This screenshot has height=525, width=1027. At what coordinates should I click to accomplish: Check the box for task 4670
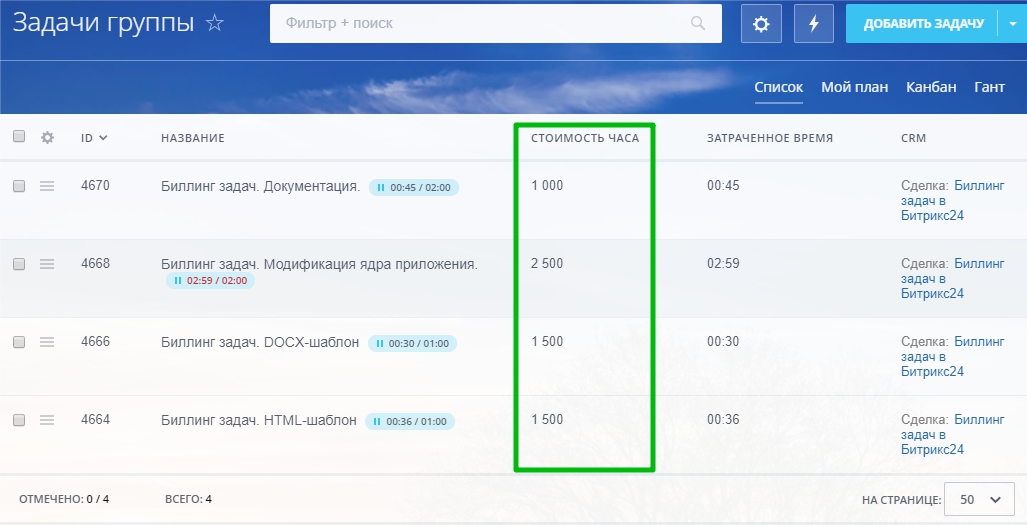[19, 186]
